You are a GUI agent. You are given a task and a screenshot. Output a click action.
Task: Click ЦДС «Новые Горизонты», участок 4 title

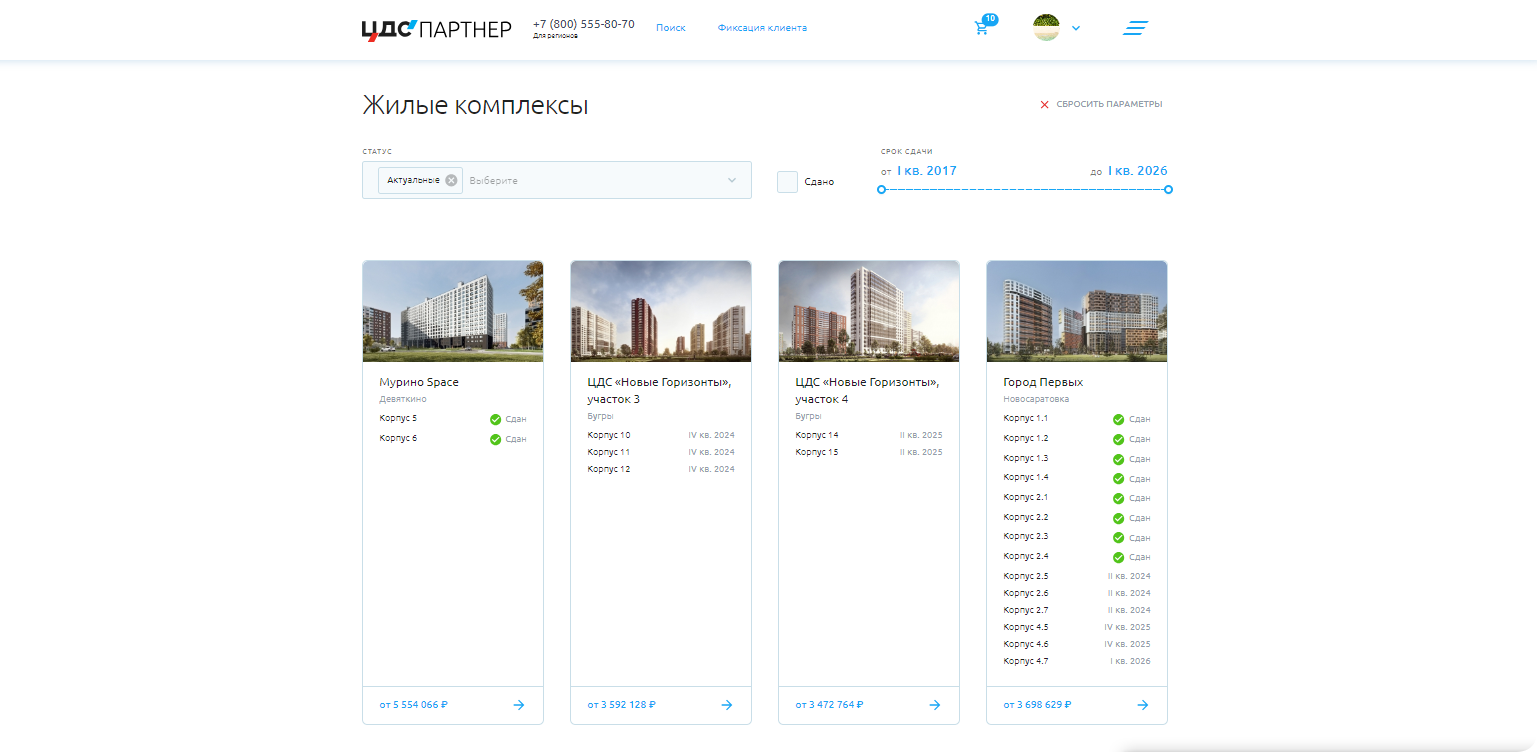click(x=867, y=390)
